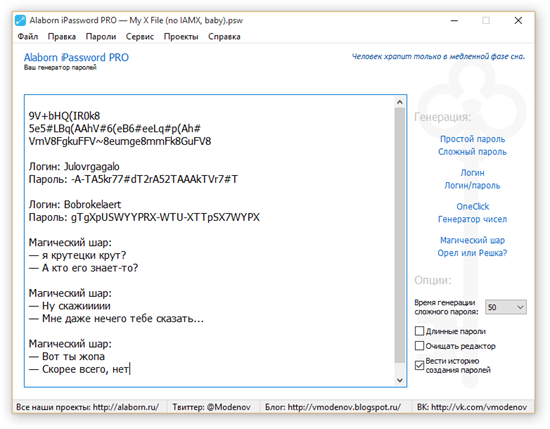550x429 pixels.
Task: Open the Файл menu
Action: tap(28, 36)
